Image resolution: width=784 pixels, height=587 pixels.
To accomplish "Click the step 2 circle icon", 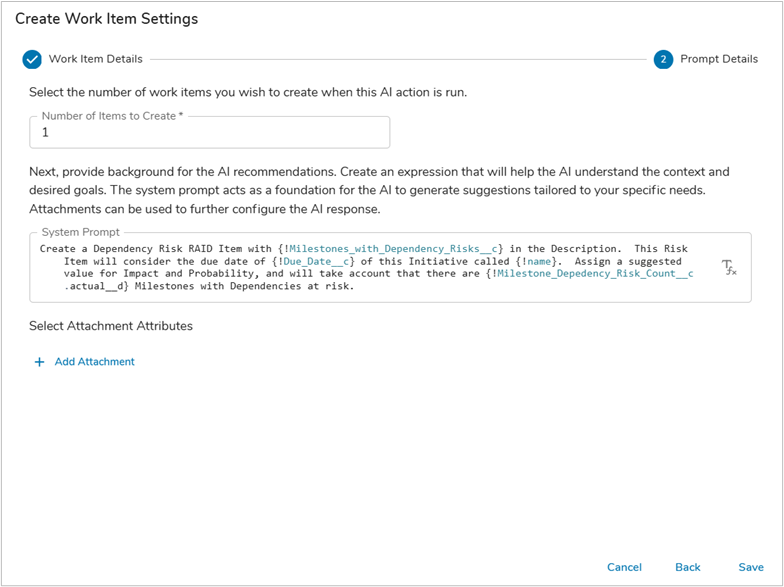I will (x=663, y=59).
